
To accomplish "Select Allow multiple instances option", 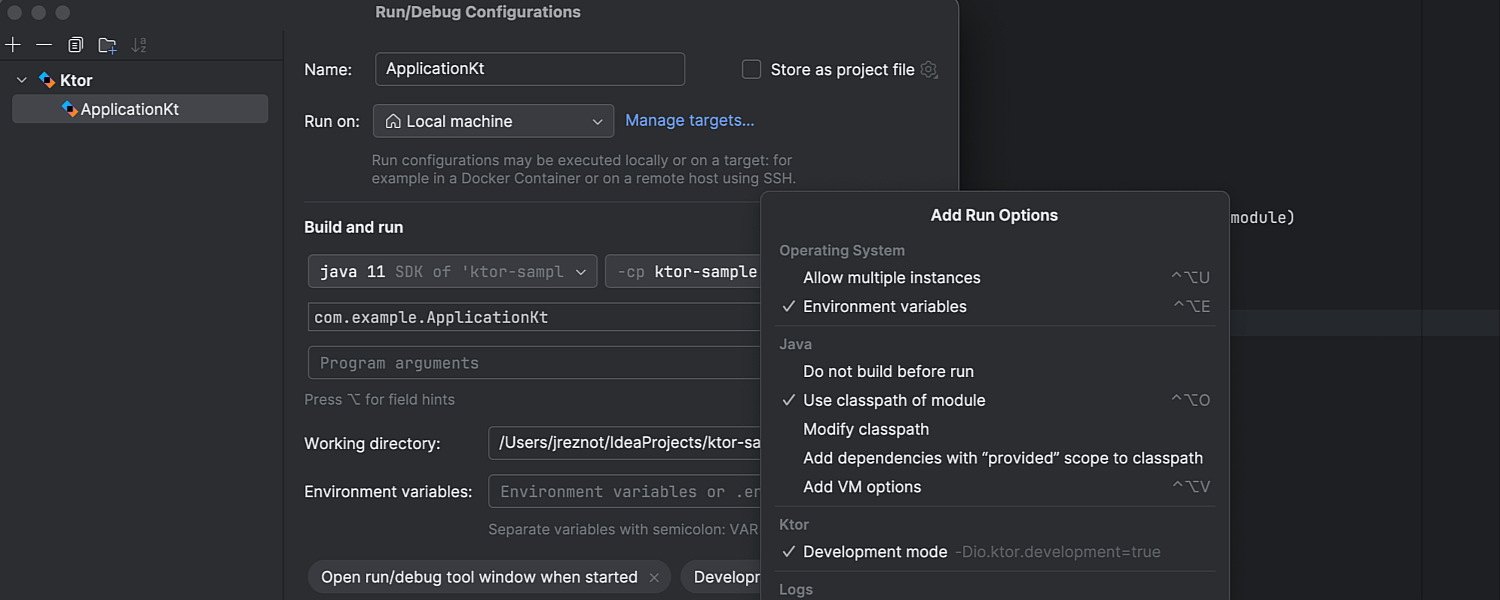I will pos(891,278).
